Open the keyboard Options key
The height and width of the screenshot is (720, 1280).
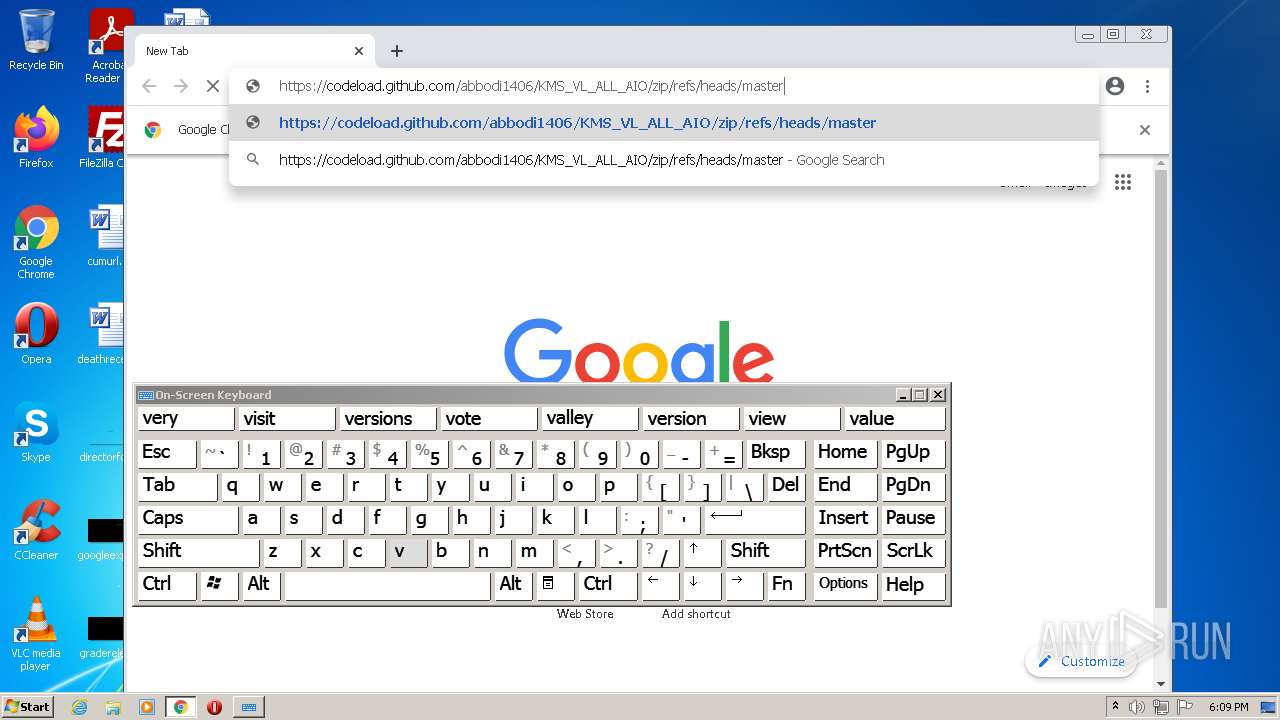845,585
